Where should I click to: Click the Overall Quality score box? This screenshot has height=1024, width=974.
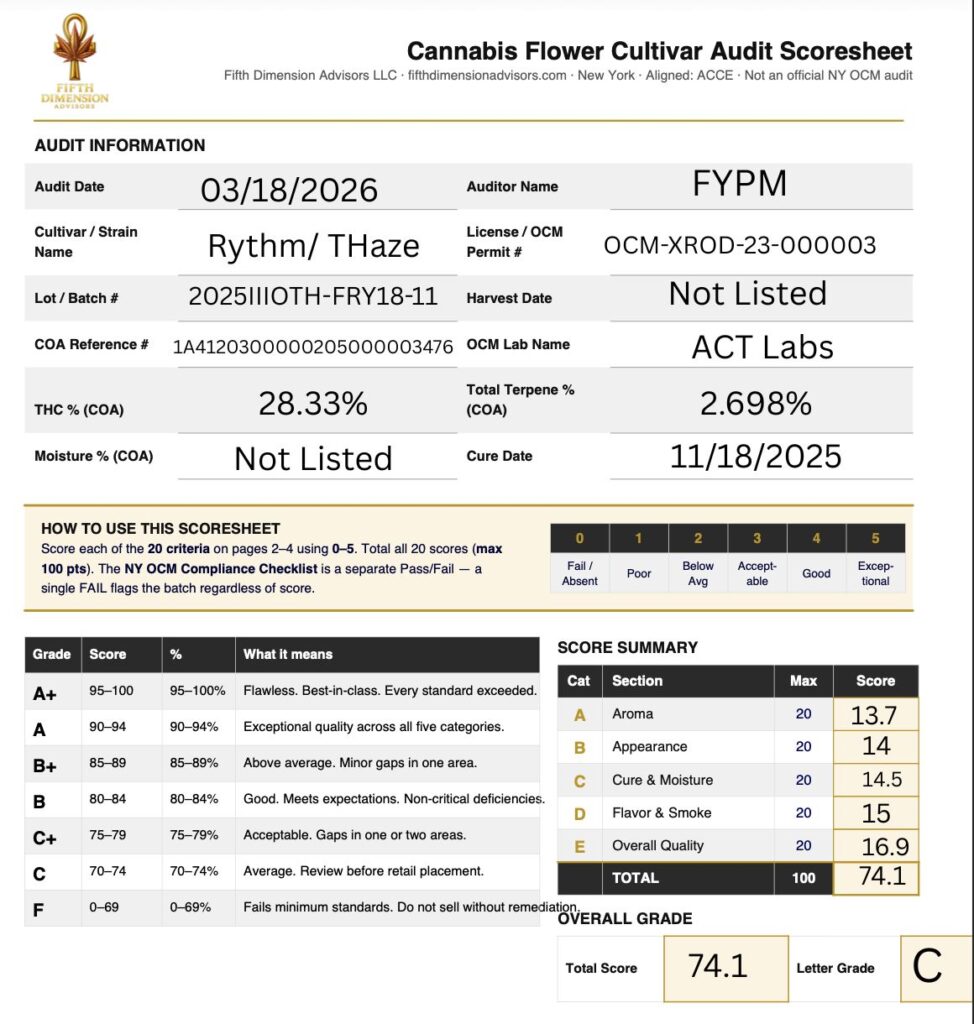point(875,846)
